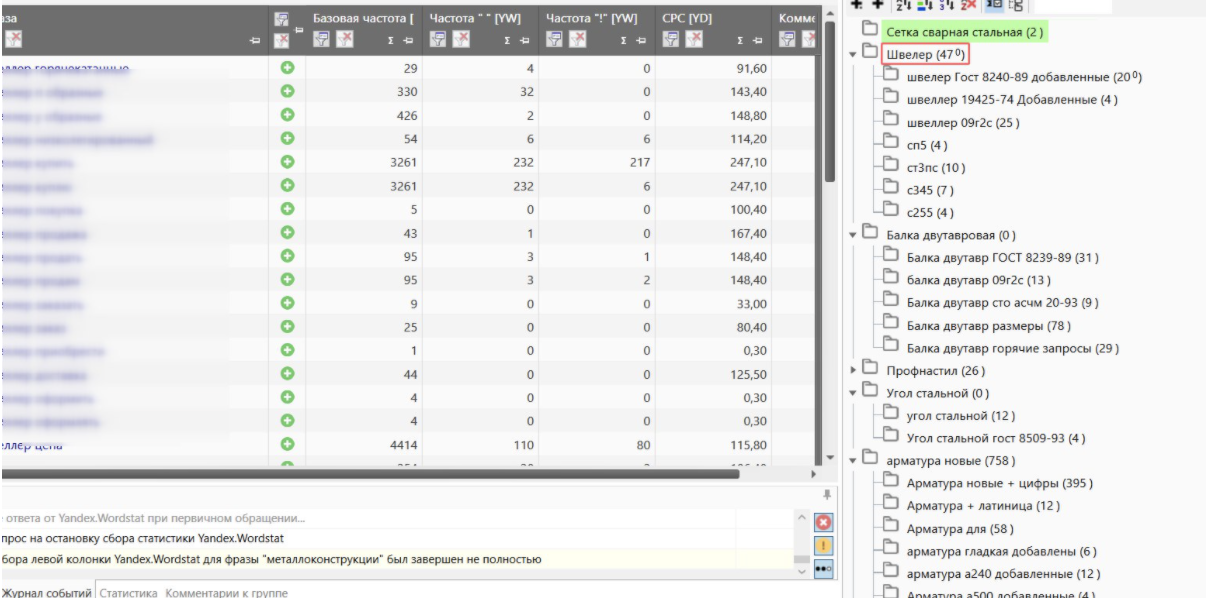Click green plus icon in row with frequency 29
1206x598 pixels.
(x=287, y=68)
